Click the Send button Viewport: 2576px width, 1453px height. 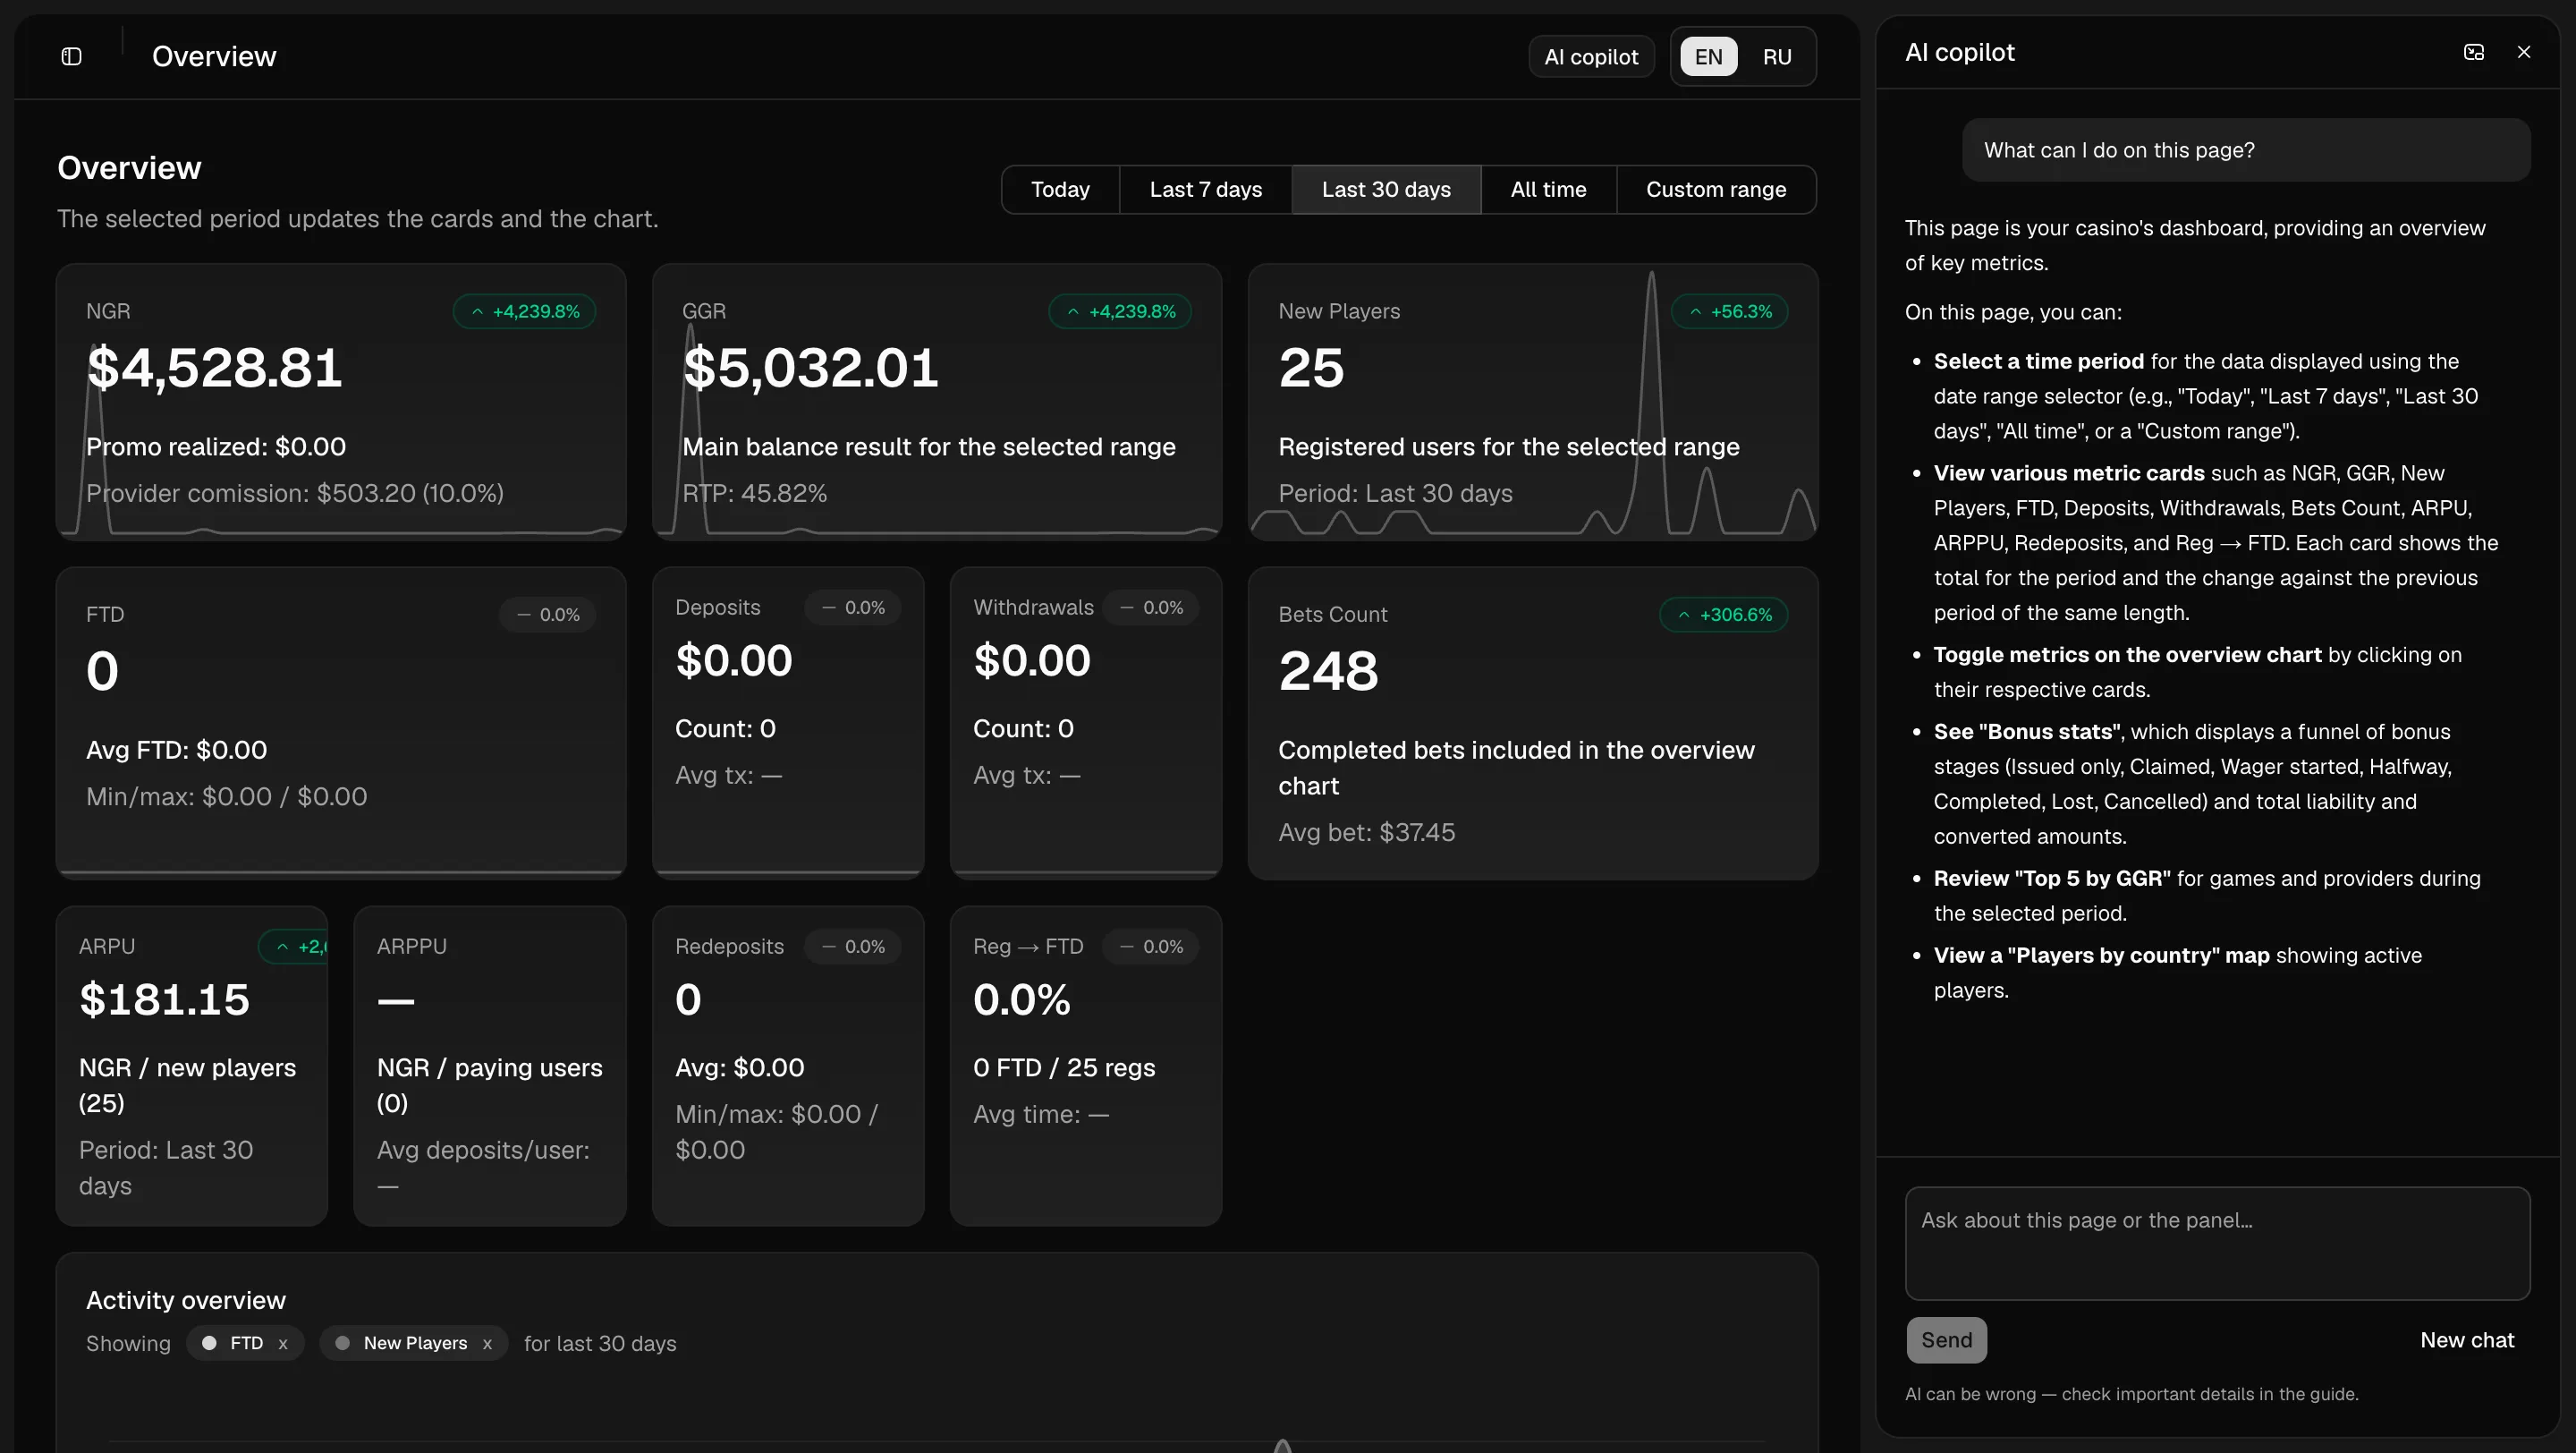[1946, 1339]
